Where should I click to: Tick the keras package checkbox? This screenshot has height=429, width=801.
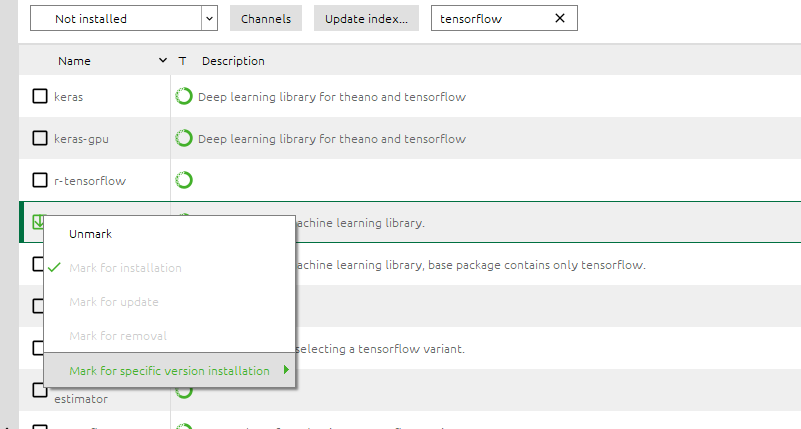40,96
